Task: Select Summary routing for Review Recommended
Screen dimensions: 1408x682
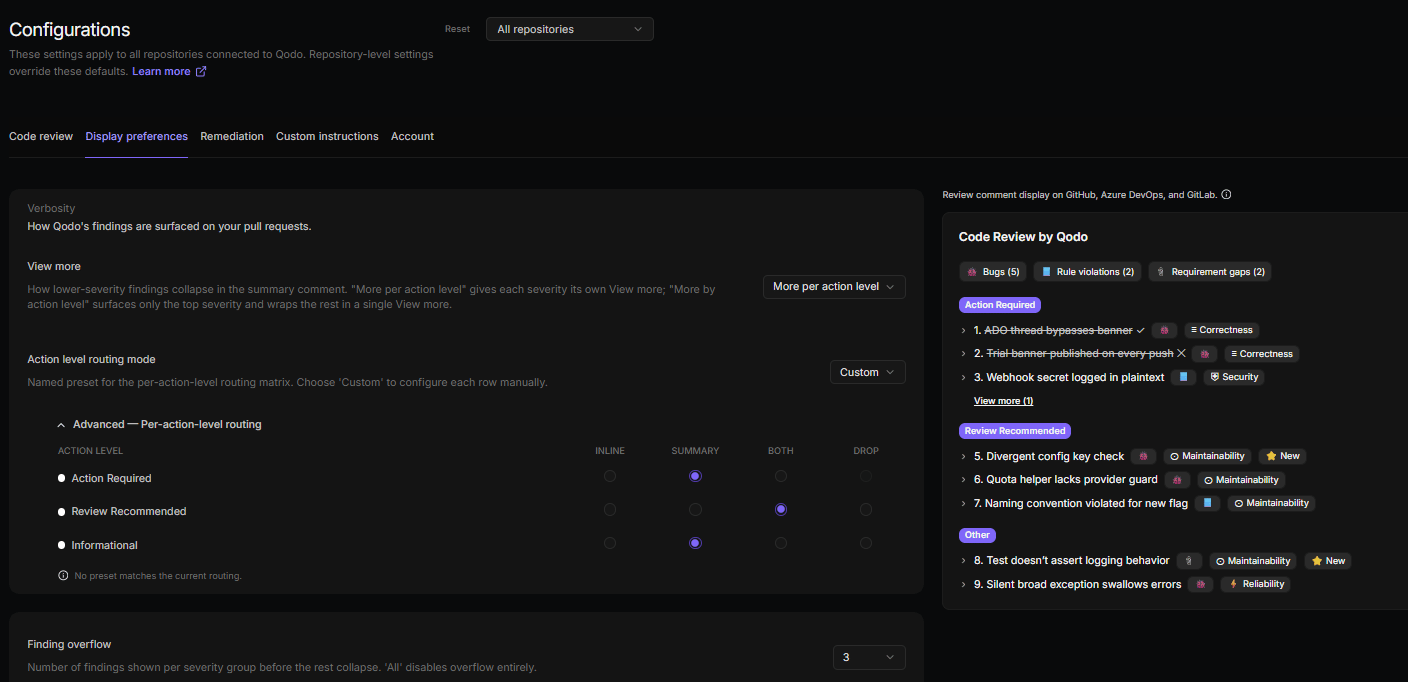Action: click(695, 510)
